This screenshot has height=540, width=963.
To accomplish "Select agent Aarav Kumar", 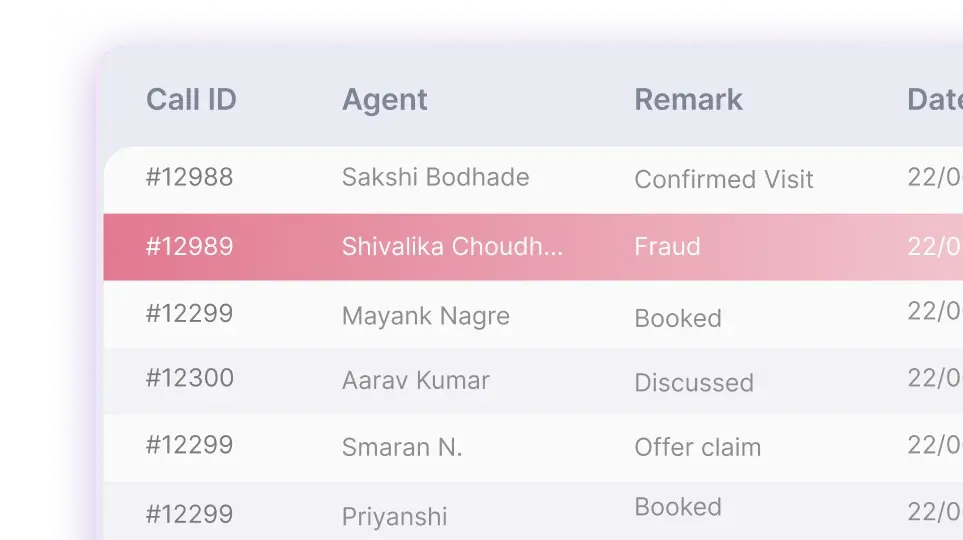I will 416,380.
